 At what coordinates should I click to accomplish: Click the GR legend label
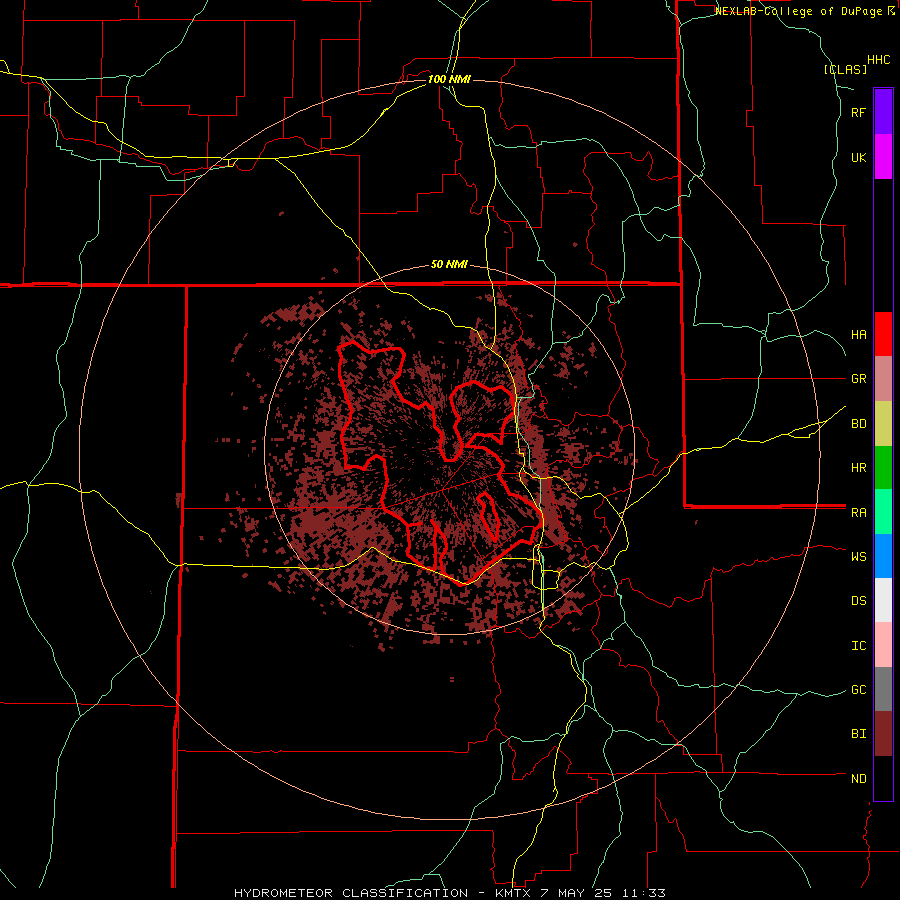click(x=858, y=379)
